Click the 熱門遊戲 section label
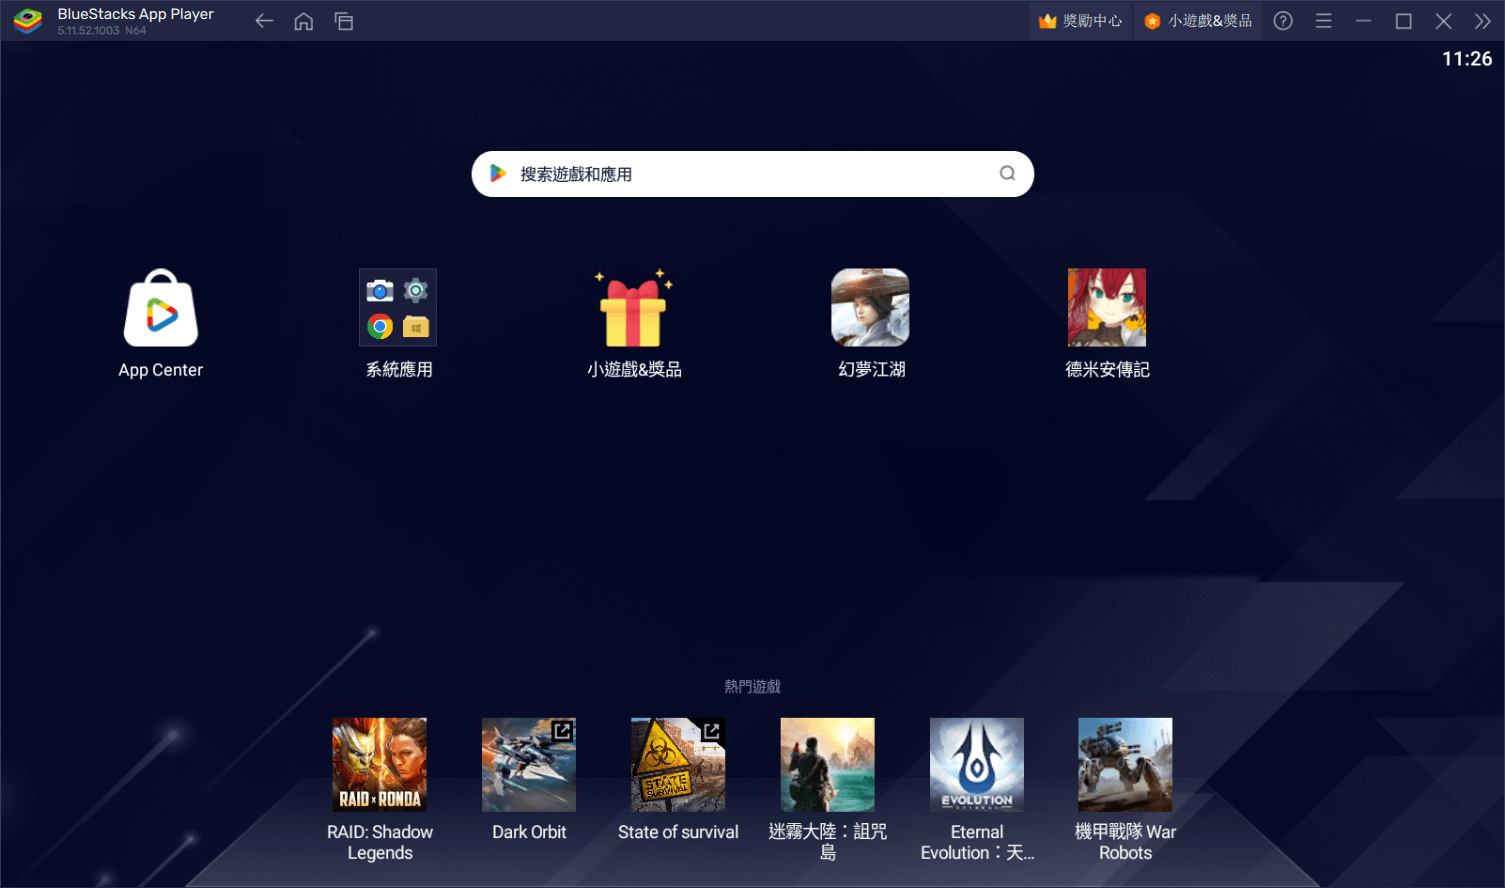The image size is (1505, 888). click(752, 686)
